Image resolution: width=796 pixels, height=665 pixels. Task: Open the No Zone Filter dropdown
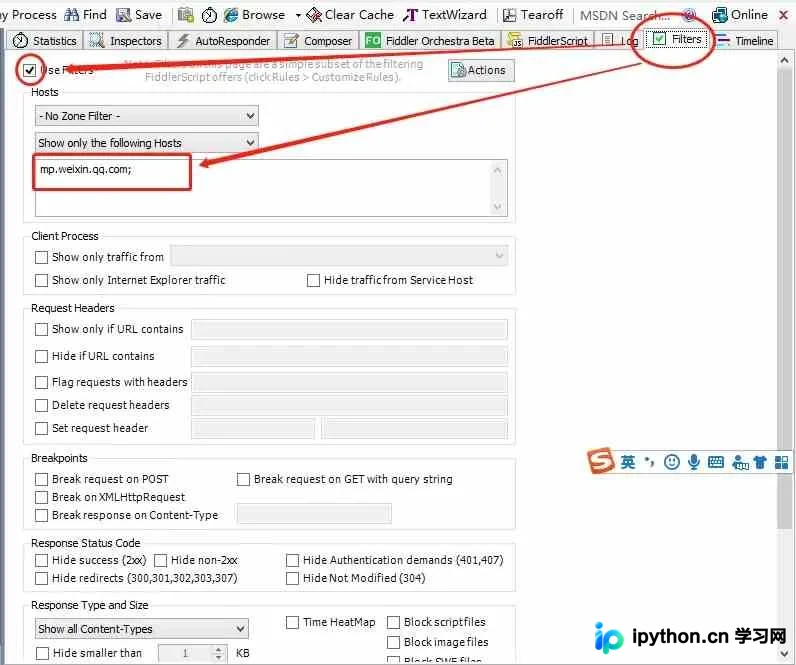tap(146, 116)
